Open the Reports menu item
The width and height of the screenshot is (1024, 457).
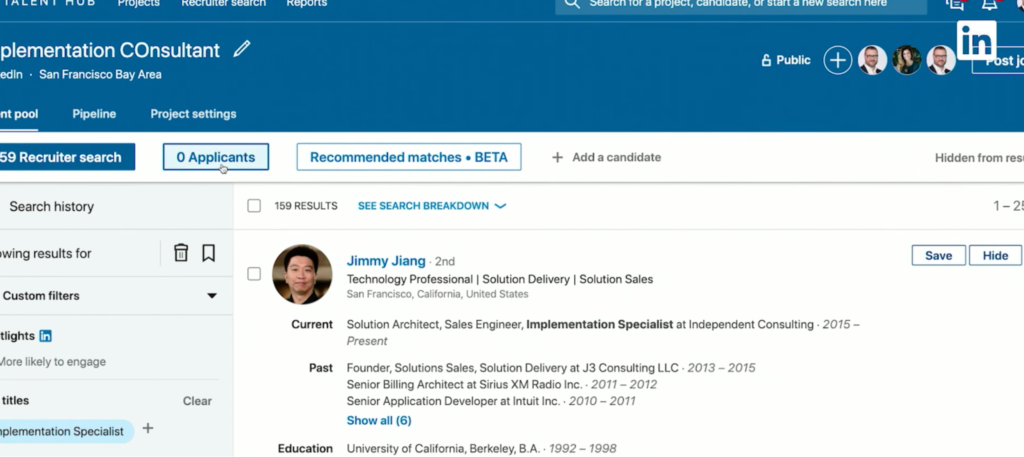coord(306,4)
